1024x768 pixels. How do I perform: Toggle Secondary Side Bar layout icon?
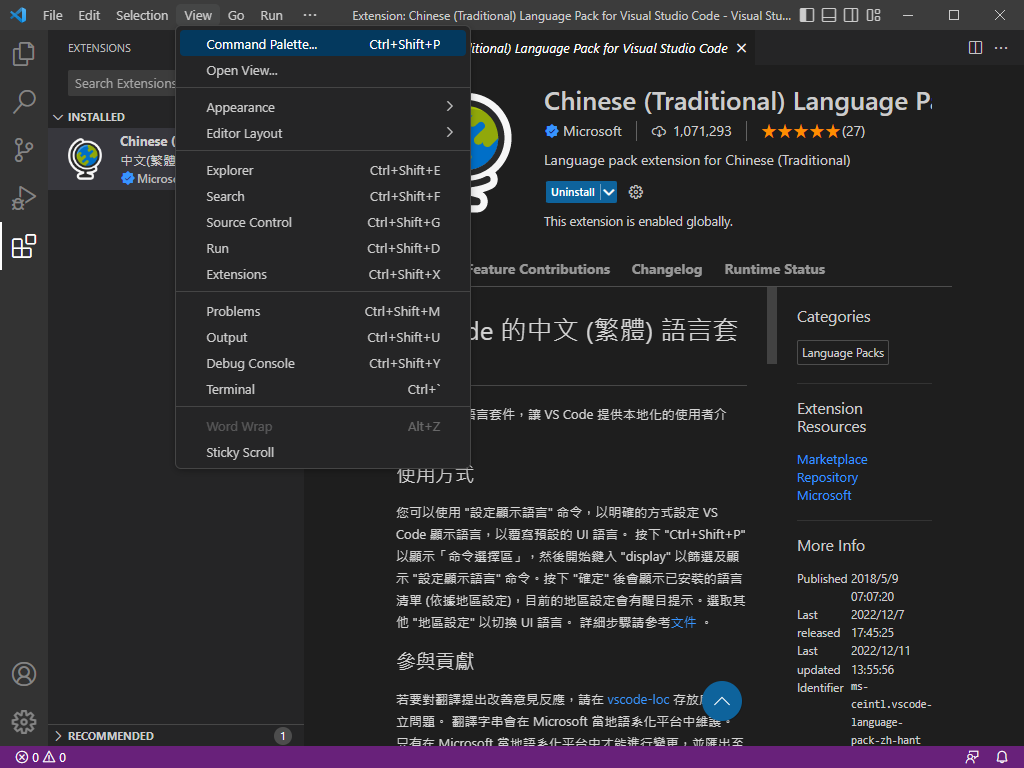[851, 15]
